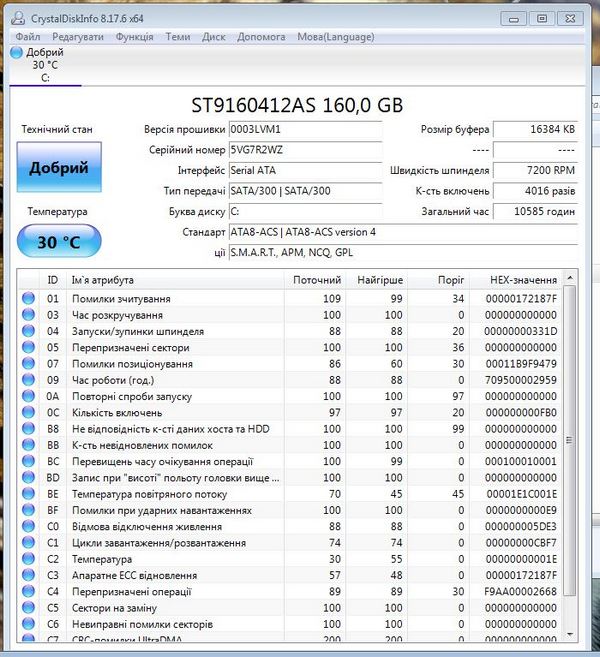Viewport: 600px width, 657px height.
Task: Click the serial number field 5VG7R2WZ
Action: coord(305,150)
